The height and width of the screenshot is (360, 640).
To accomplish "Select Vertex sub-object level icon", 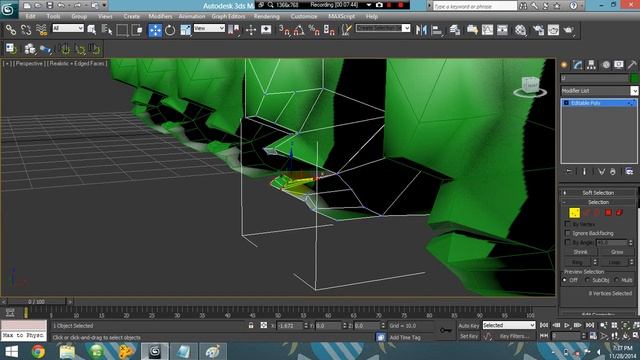I will (x=574, y=213).
